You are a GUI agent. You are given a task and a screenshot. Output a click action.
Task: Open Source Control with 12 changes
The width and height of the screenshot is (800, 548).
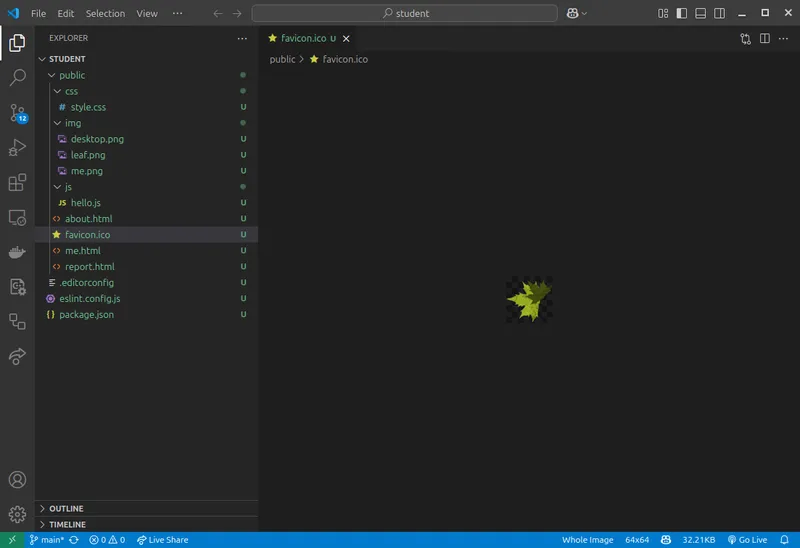click(x=17, y=113)
